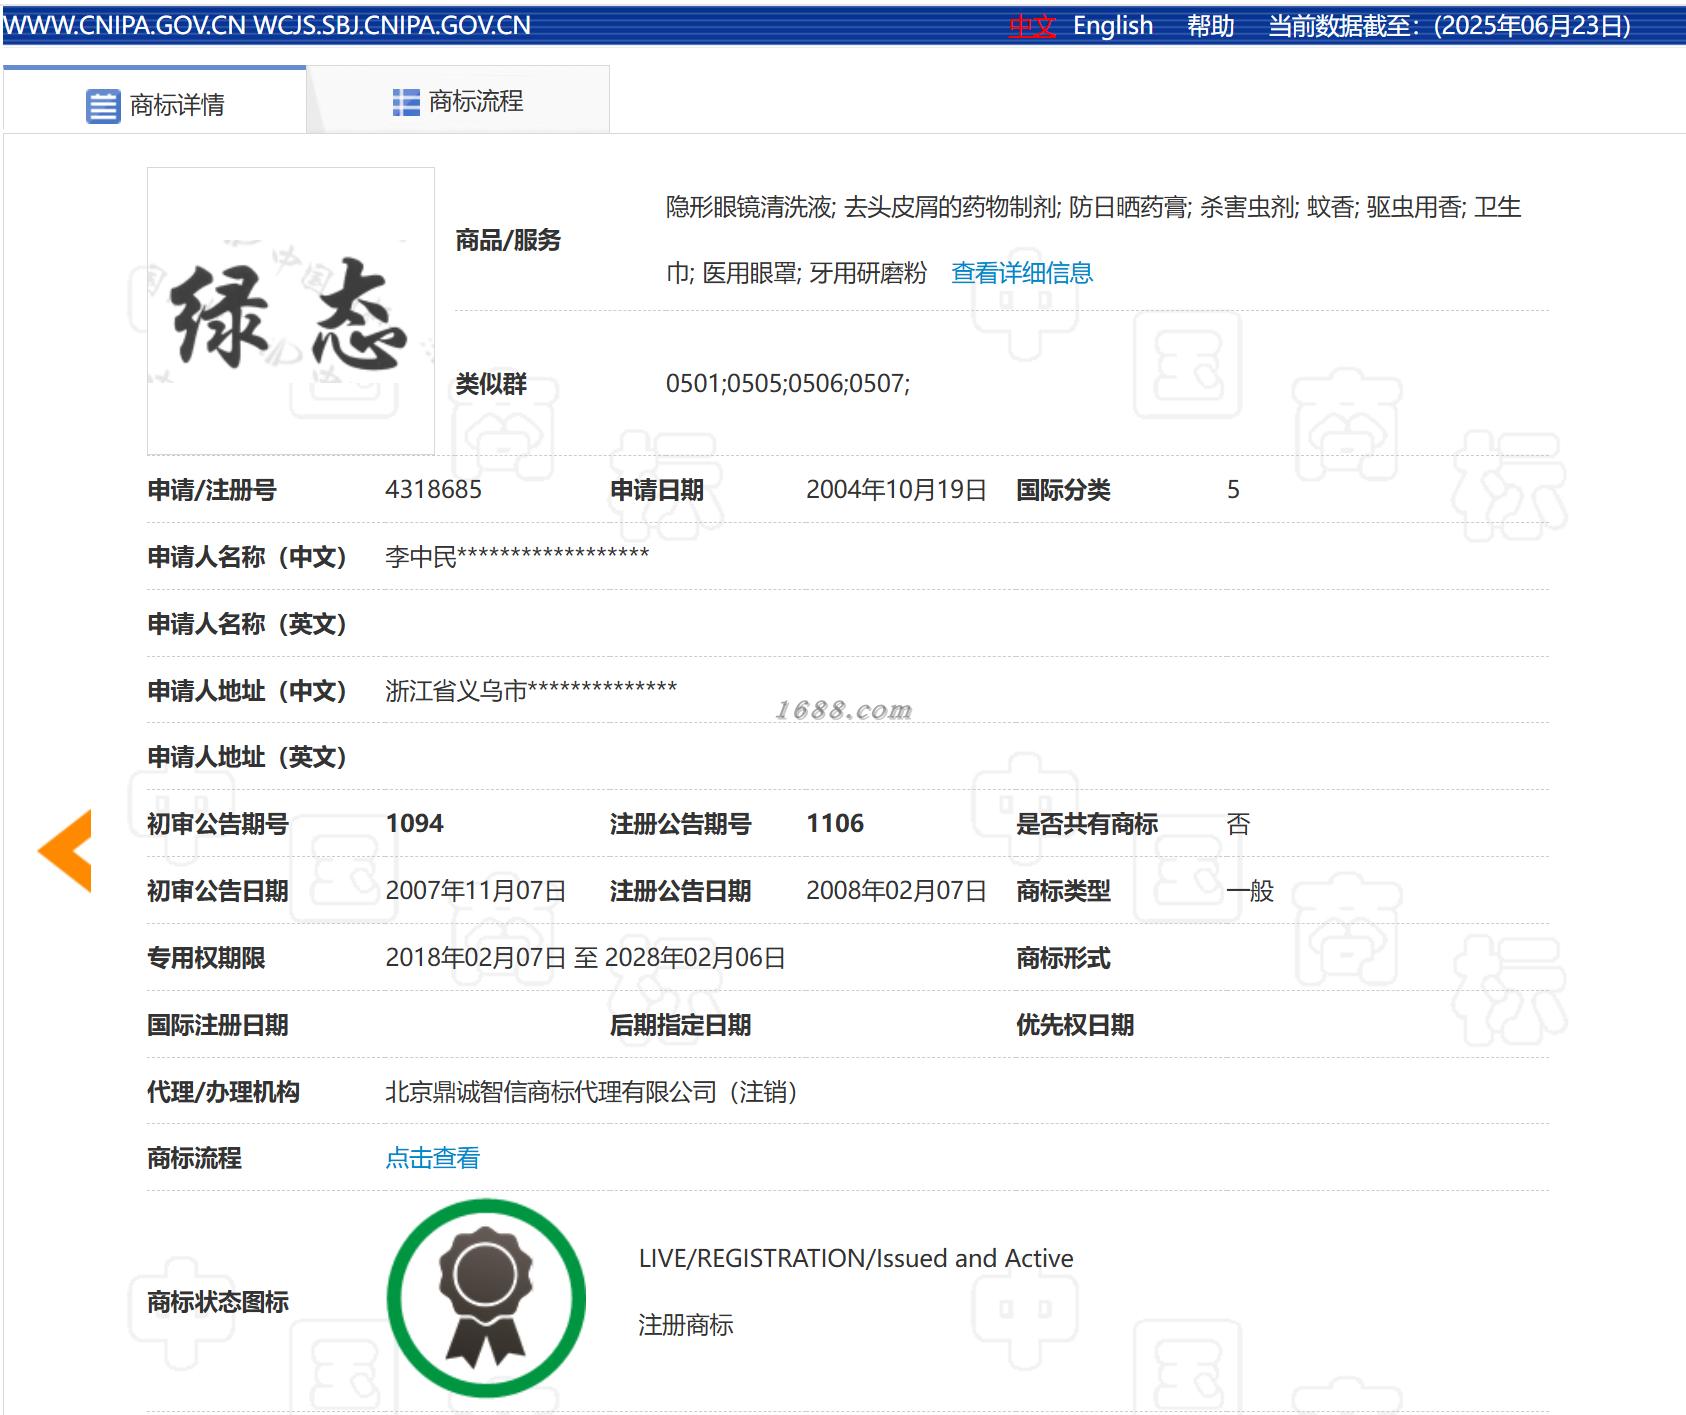Select shared trademark value 否
Image resolution: width=1686 pixels, height=1415 pixels.
(1239, 824)
